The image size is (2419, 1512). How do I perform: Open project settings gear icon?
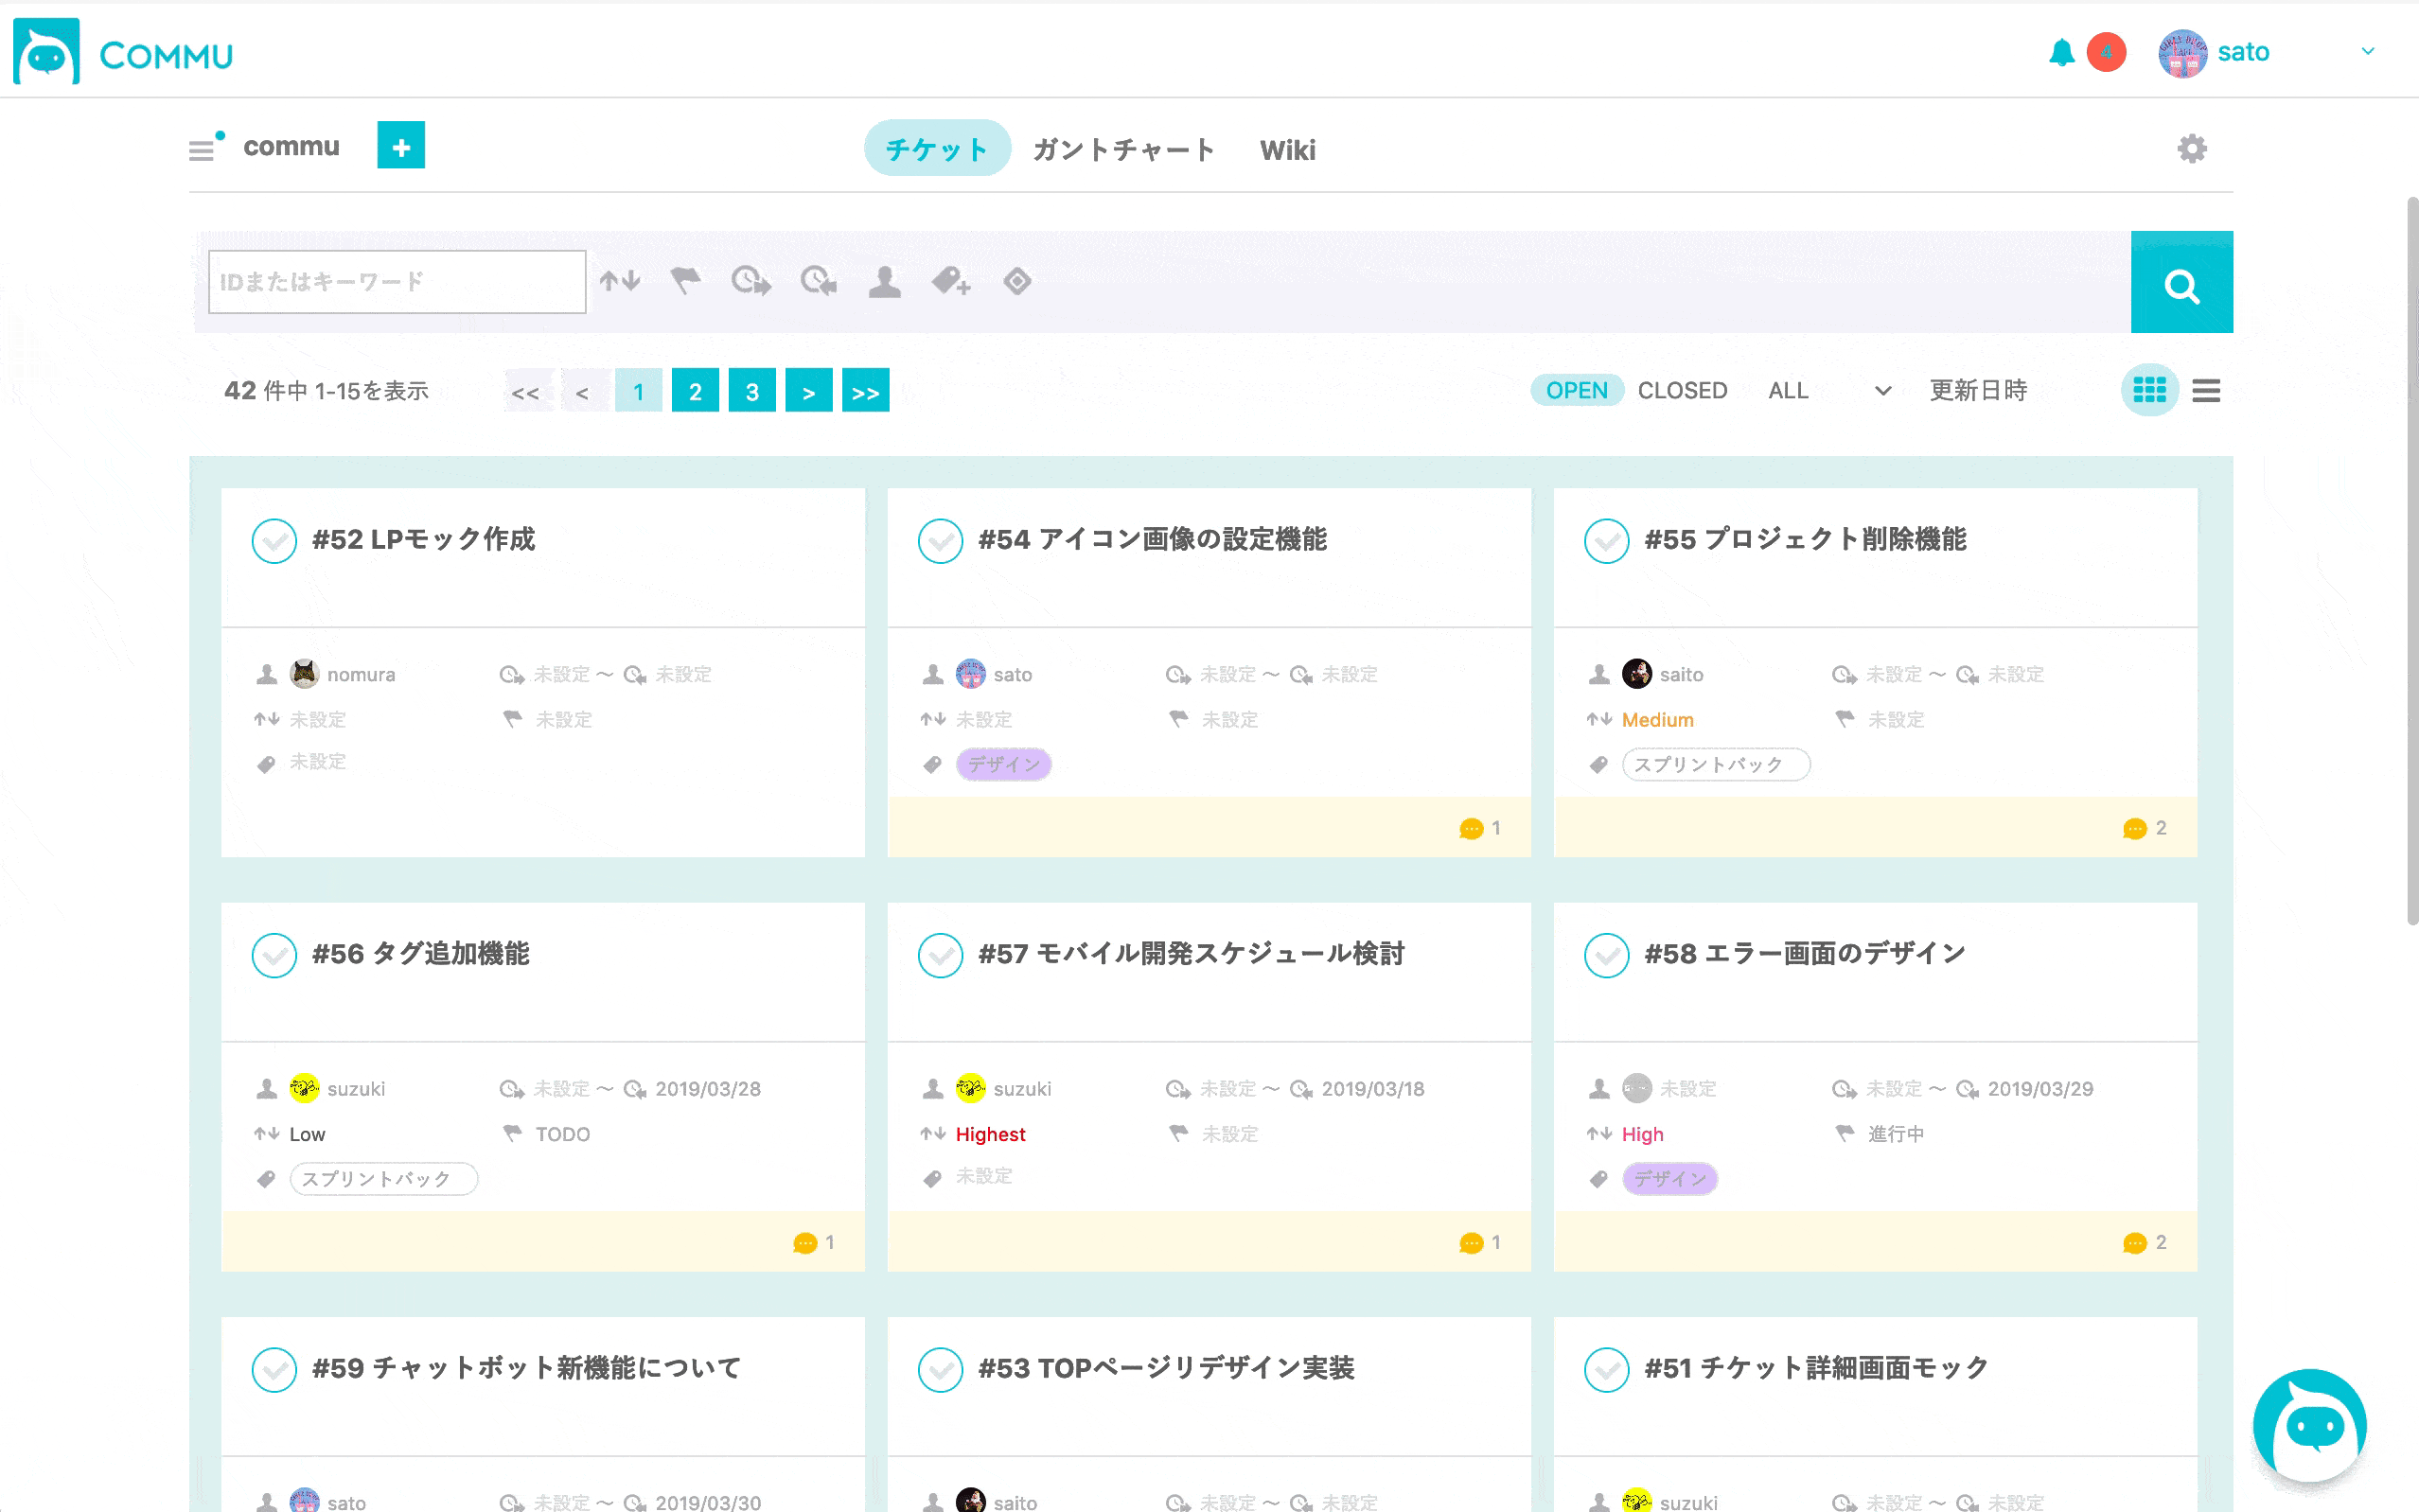tap(2191, 149)
